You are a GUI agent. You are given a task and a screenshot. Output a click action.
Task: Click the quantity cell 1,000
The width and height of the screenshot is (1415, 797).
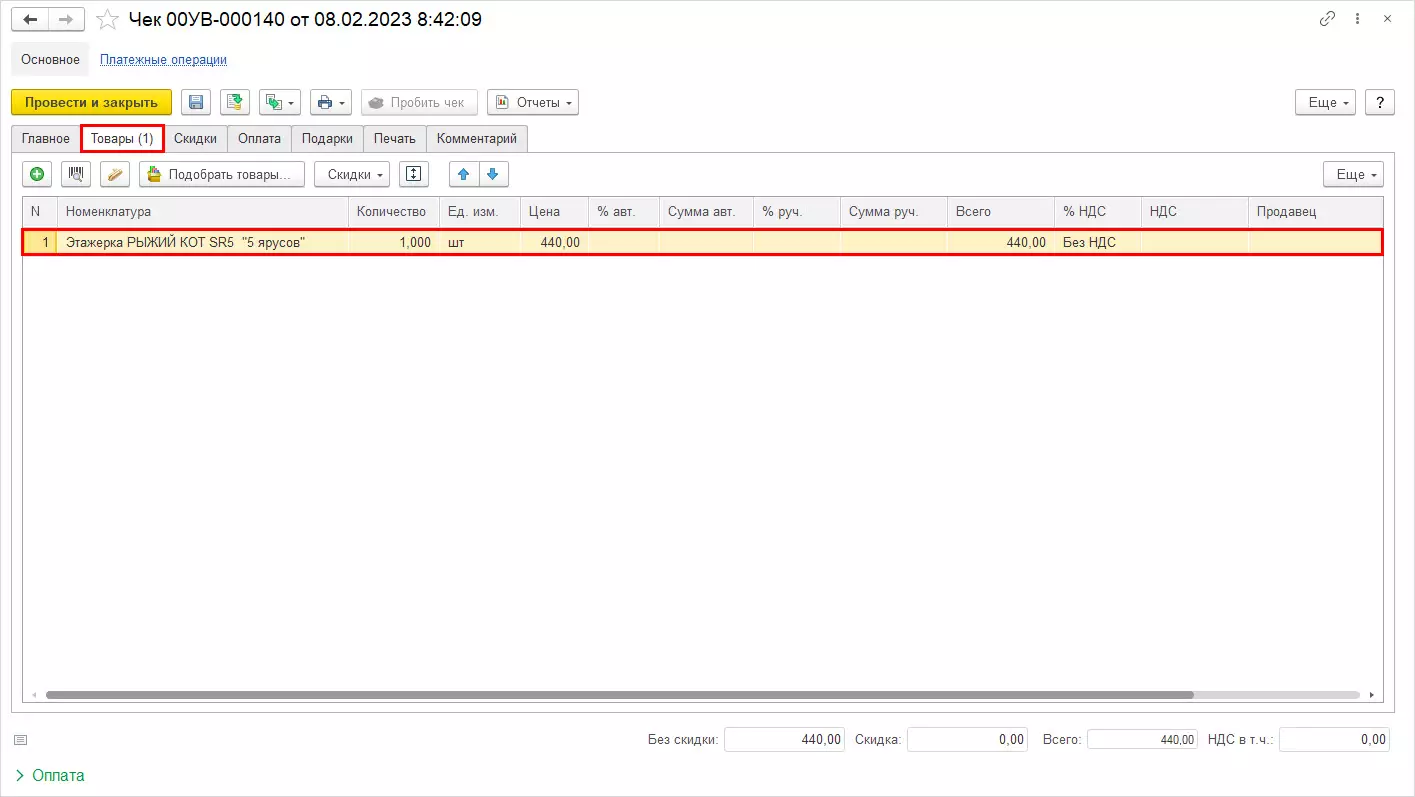394,242
